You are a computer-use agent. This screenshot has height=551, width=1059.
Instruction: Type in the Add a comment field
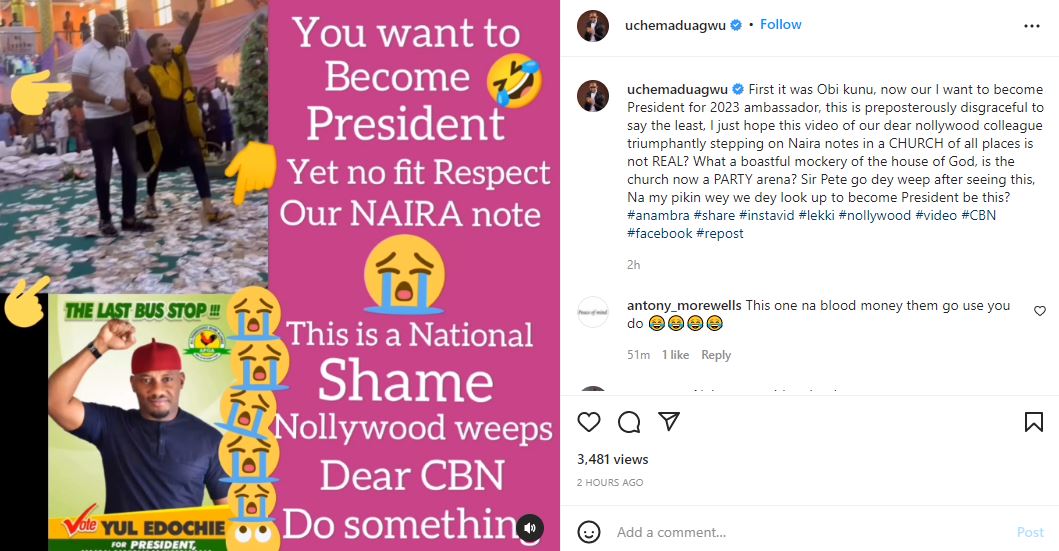coord(800,532)
